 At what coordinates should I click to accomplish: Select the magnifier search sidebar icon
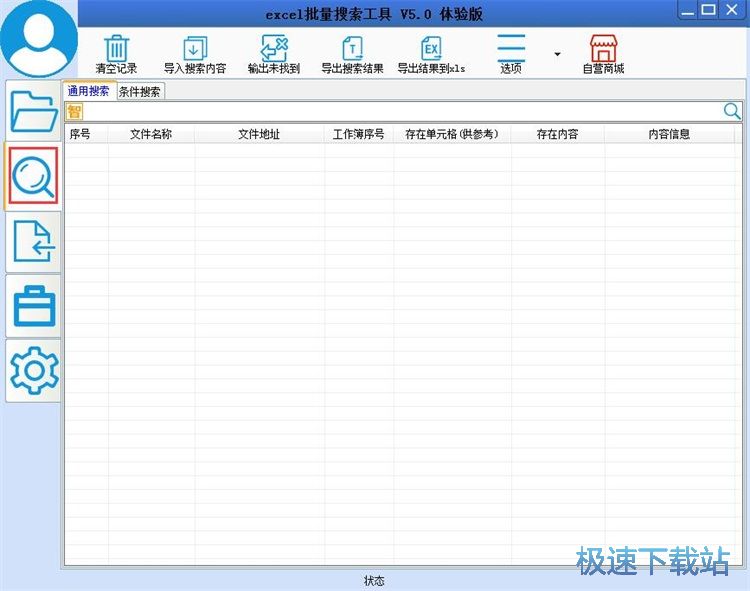[x=33, y=175]
